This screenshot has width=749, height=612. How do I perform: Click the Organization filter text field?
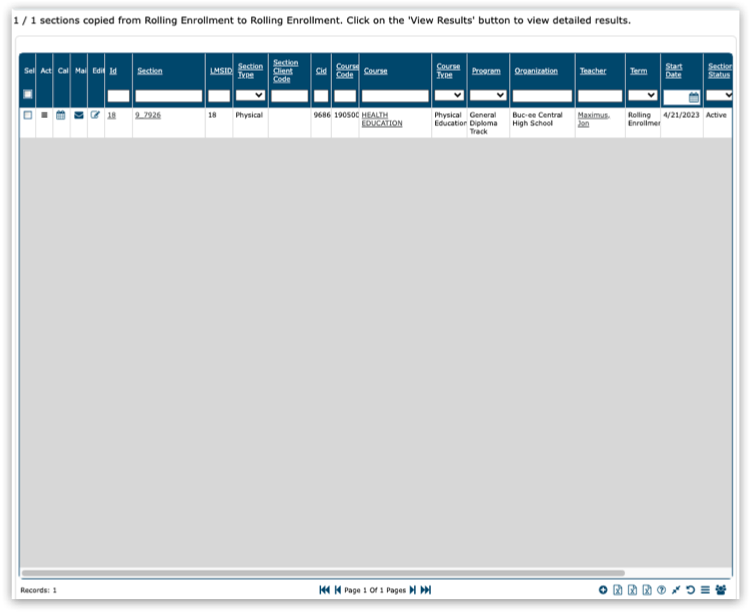click(x=542, y=96)
